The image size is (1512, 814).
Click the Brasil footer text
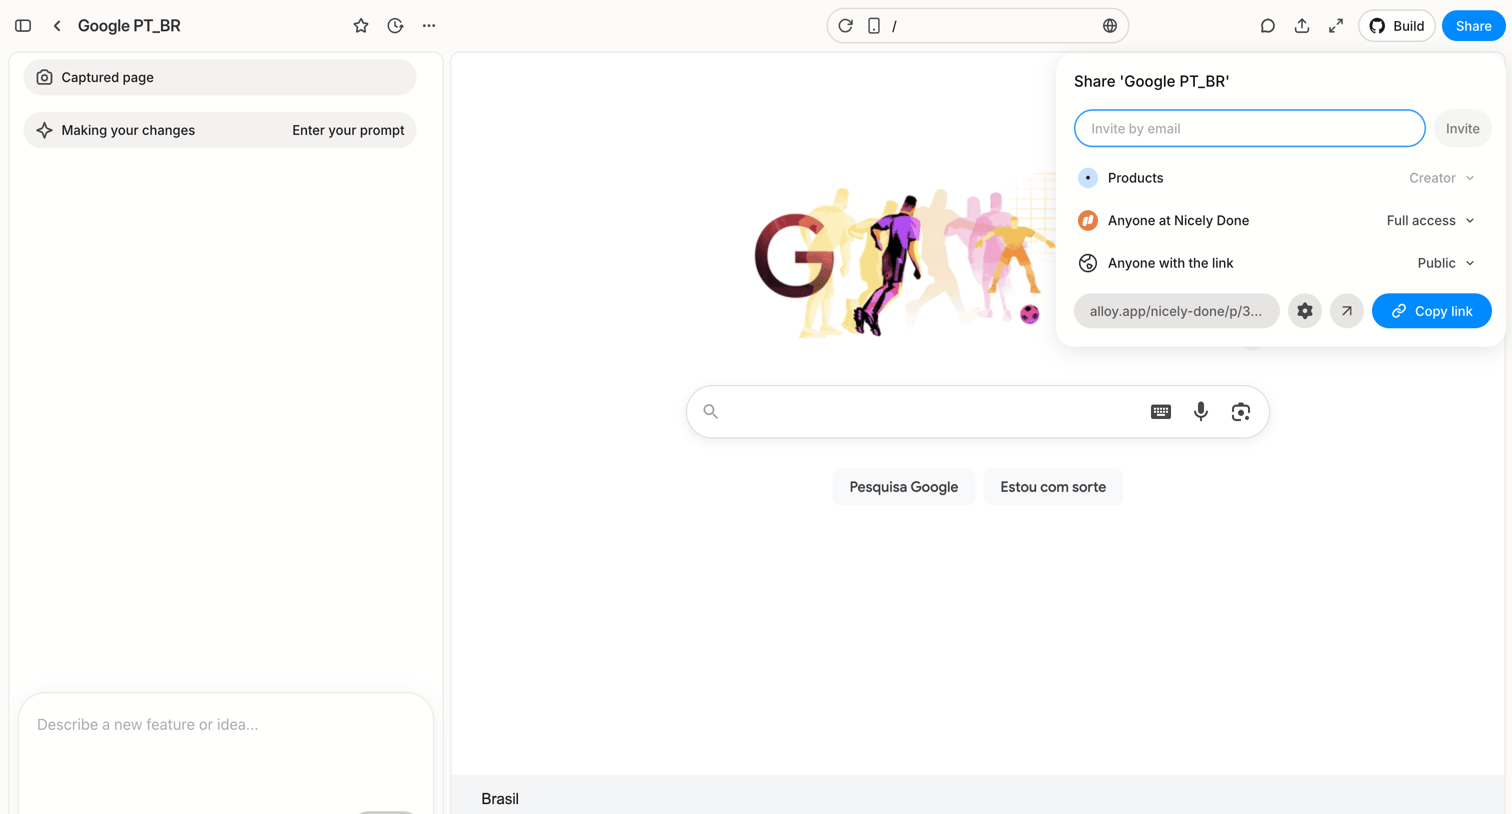point(500,799)
